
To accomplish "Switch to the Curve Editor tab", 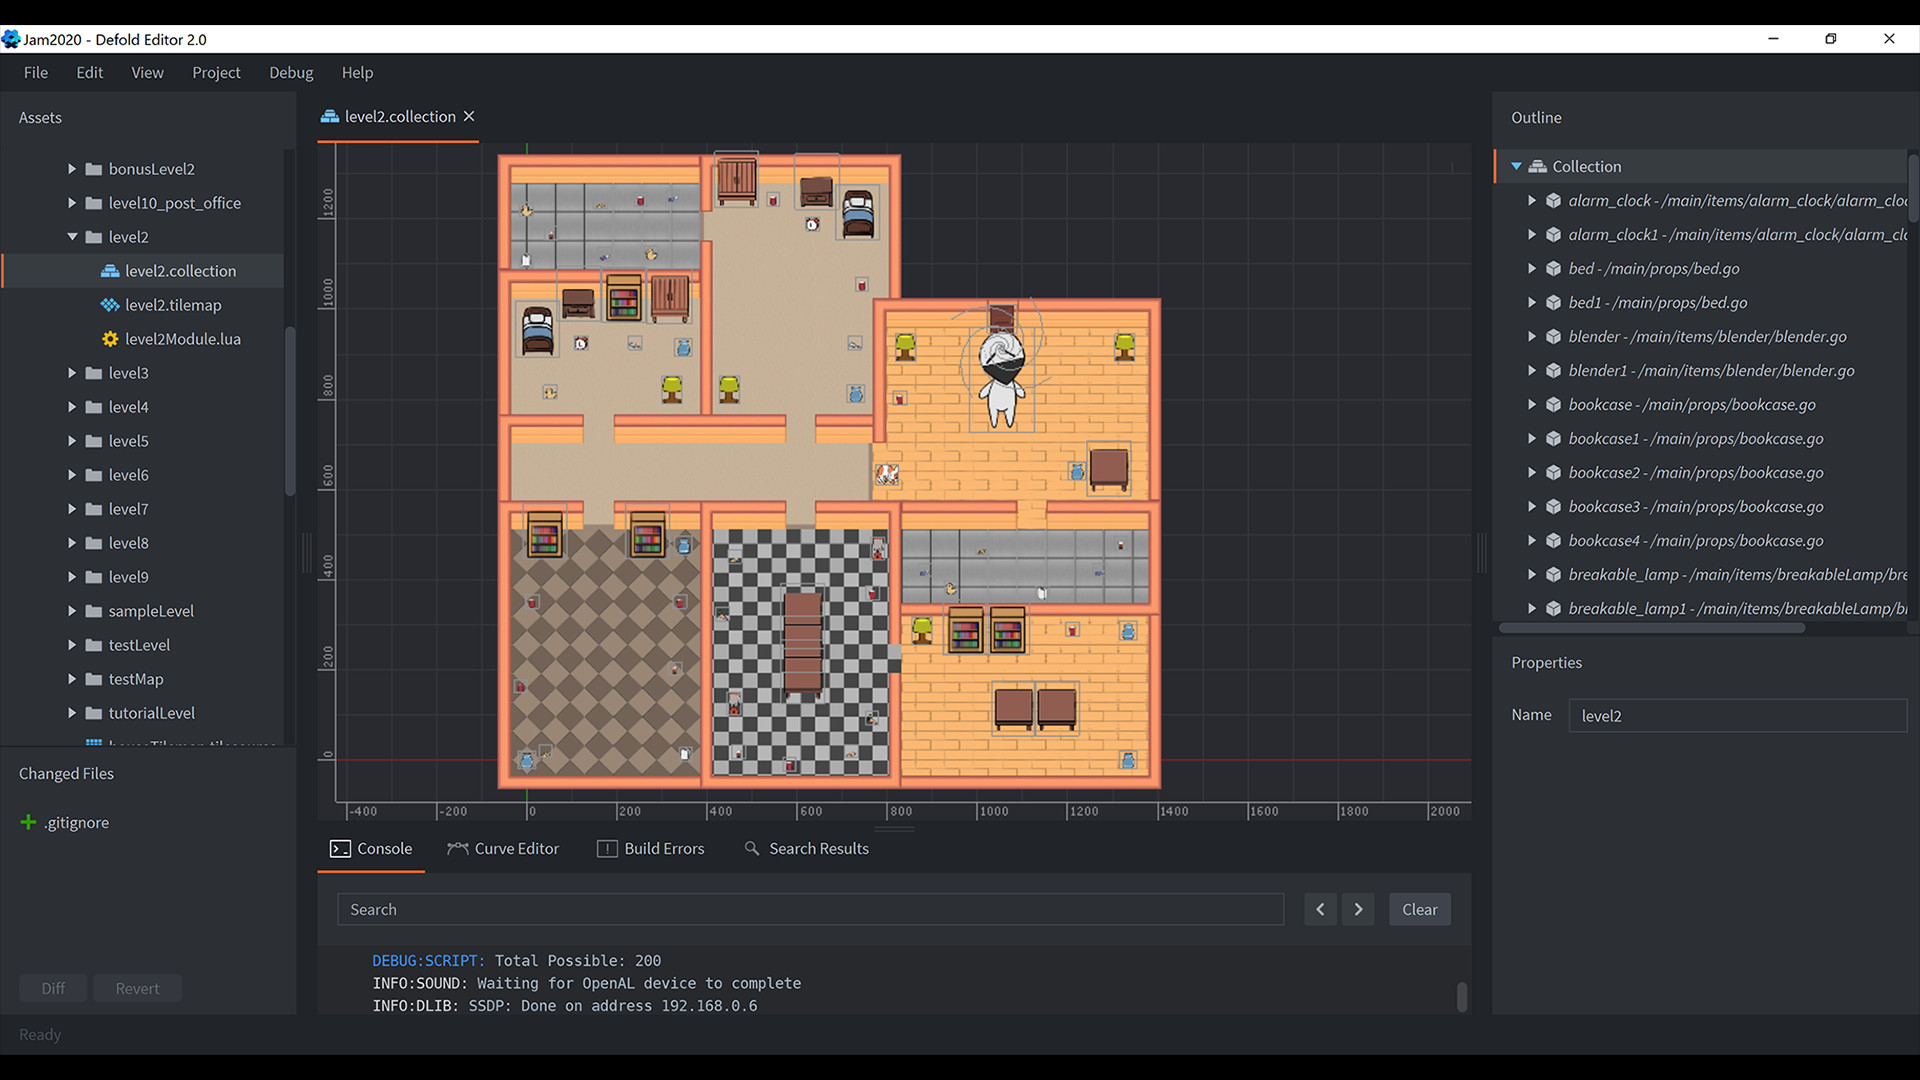I will [x=516, y=848].
